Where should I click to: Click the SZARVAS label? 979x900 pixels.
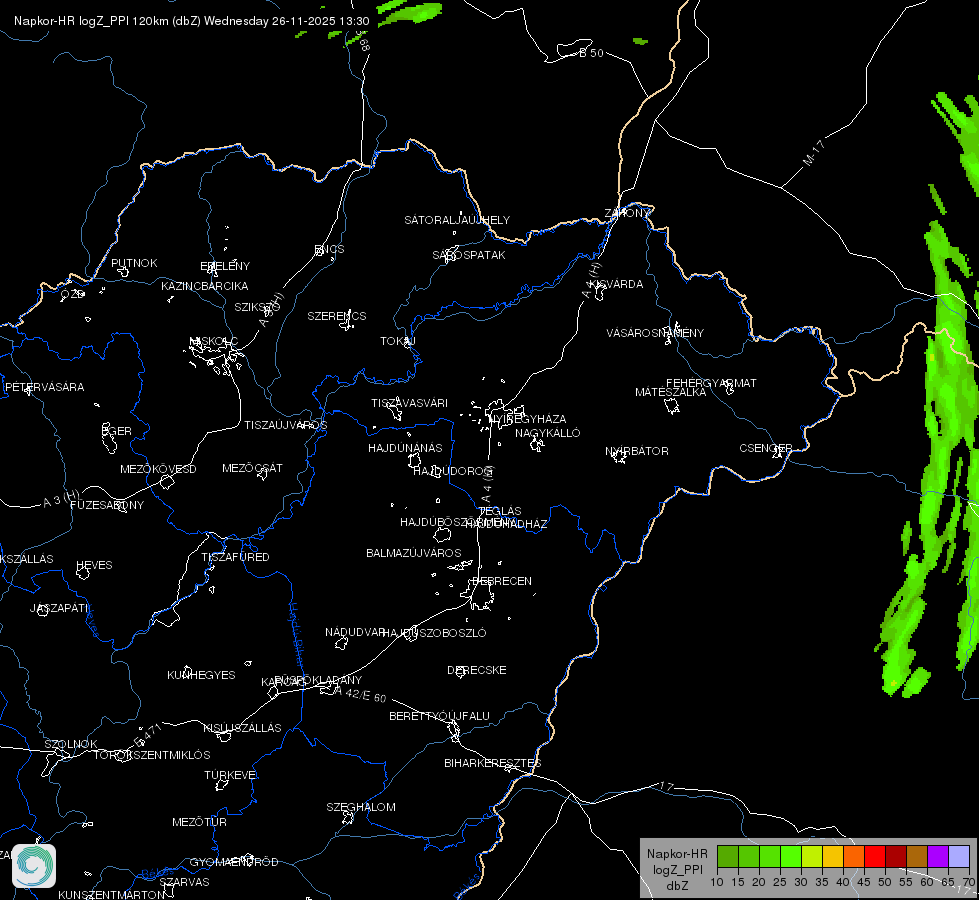click(x=184, y=882)
